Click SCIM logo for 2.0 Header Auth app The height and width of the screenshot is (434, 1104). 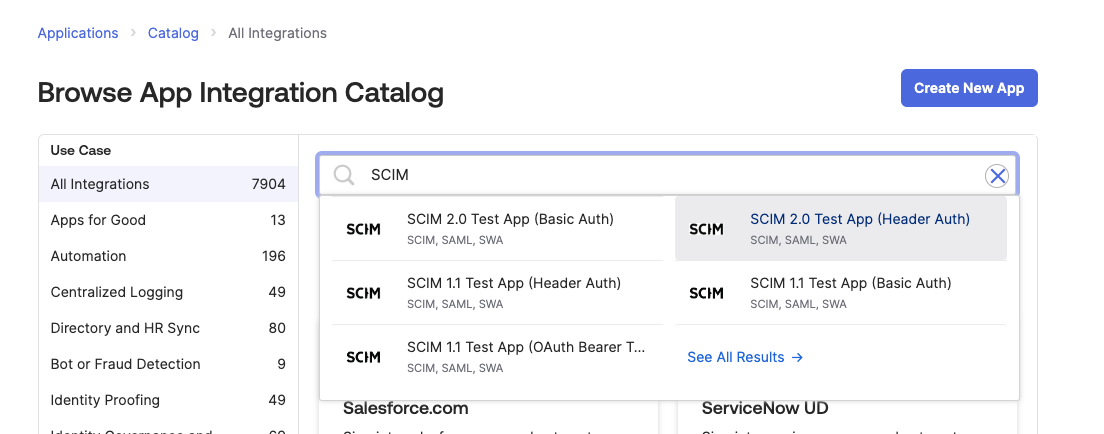tap(706, 229)
